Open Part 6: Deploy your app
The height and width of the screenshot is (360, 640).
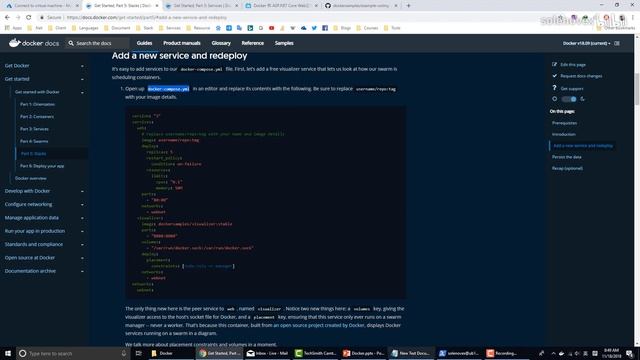pos(42,166)
